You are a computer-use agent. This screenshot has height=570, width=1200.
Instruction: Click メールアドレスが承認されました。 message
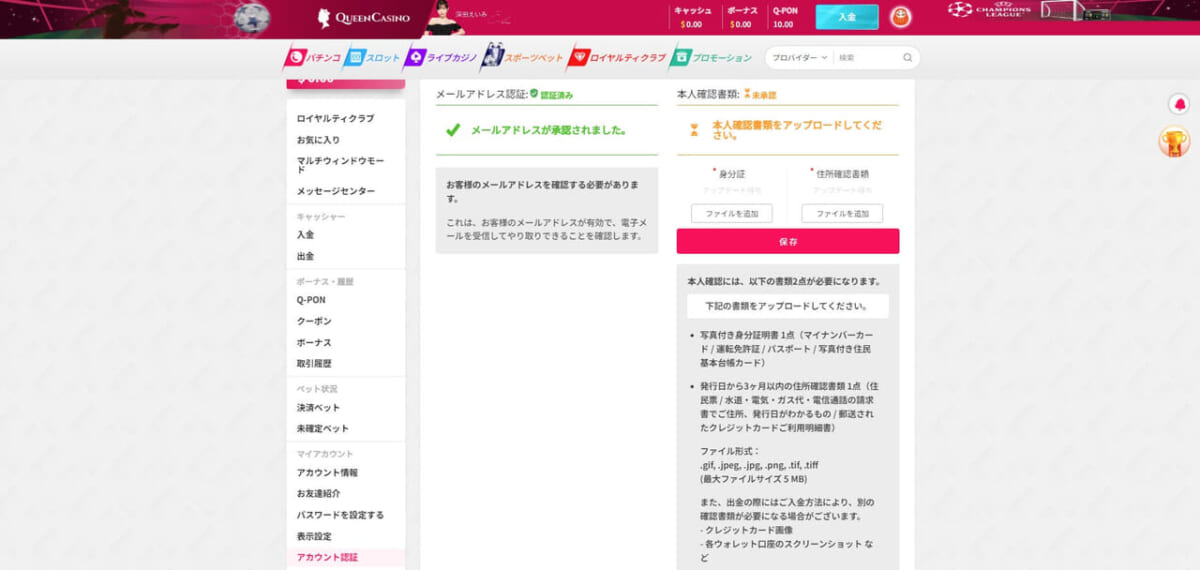[x=549, y=130]
